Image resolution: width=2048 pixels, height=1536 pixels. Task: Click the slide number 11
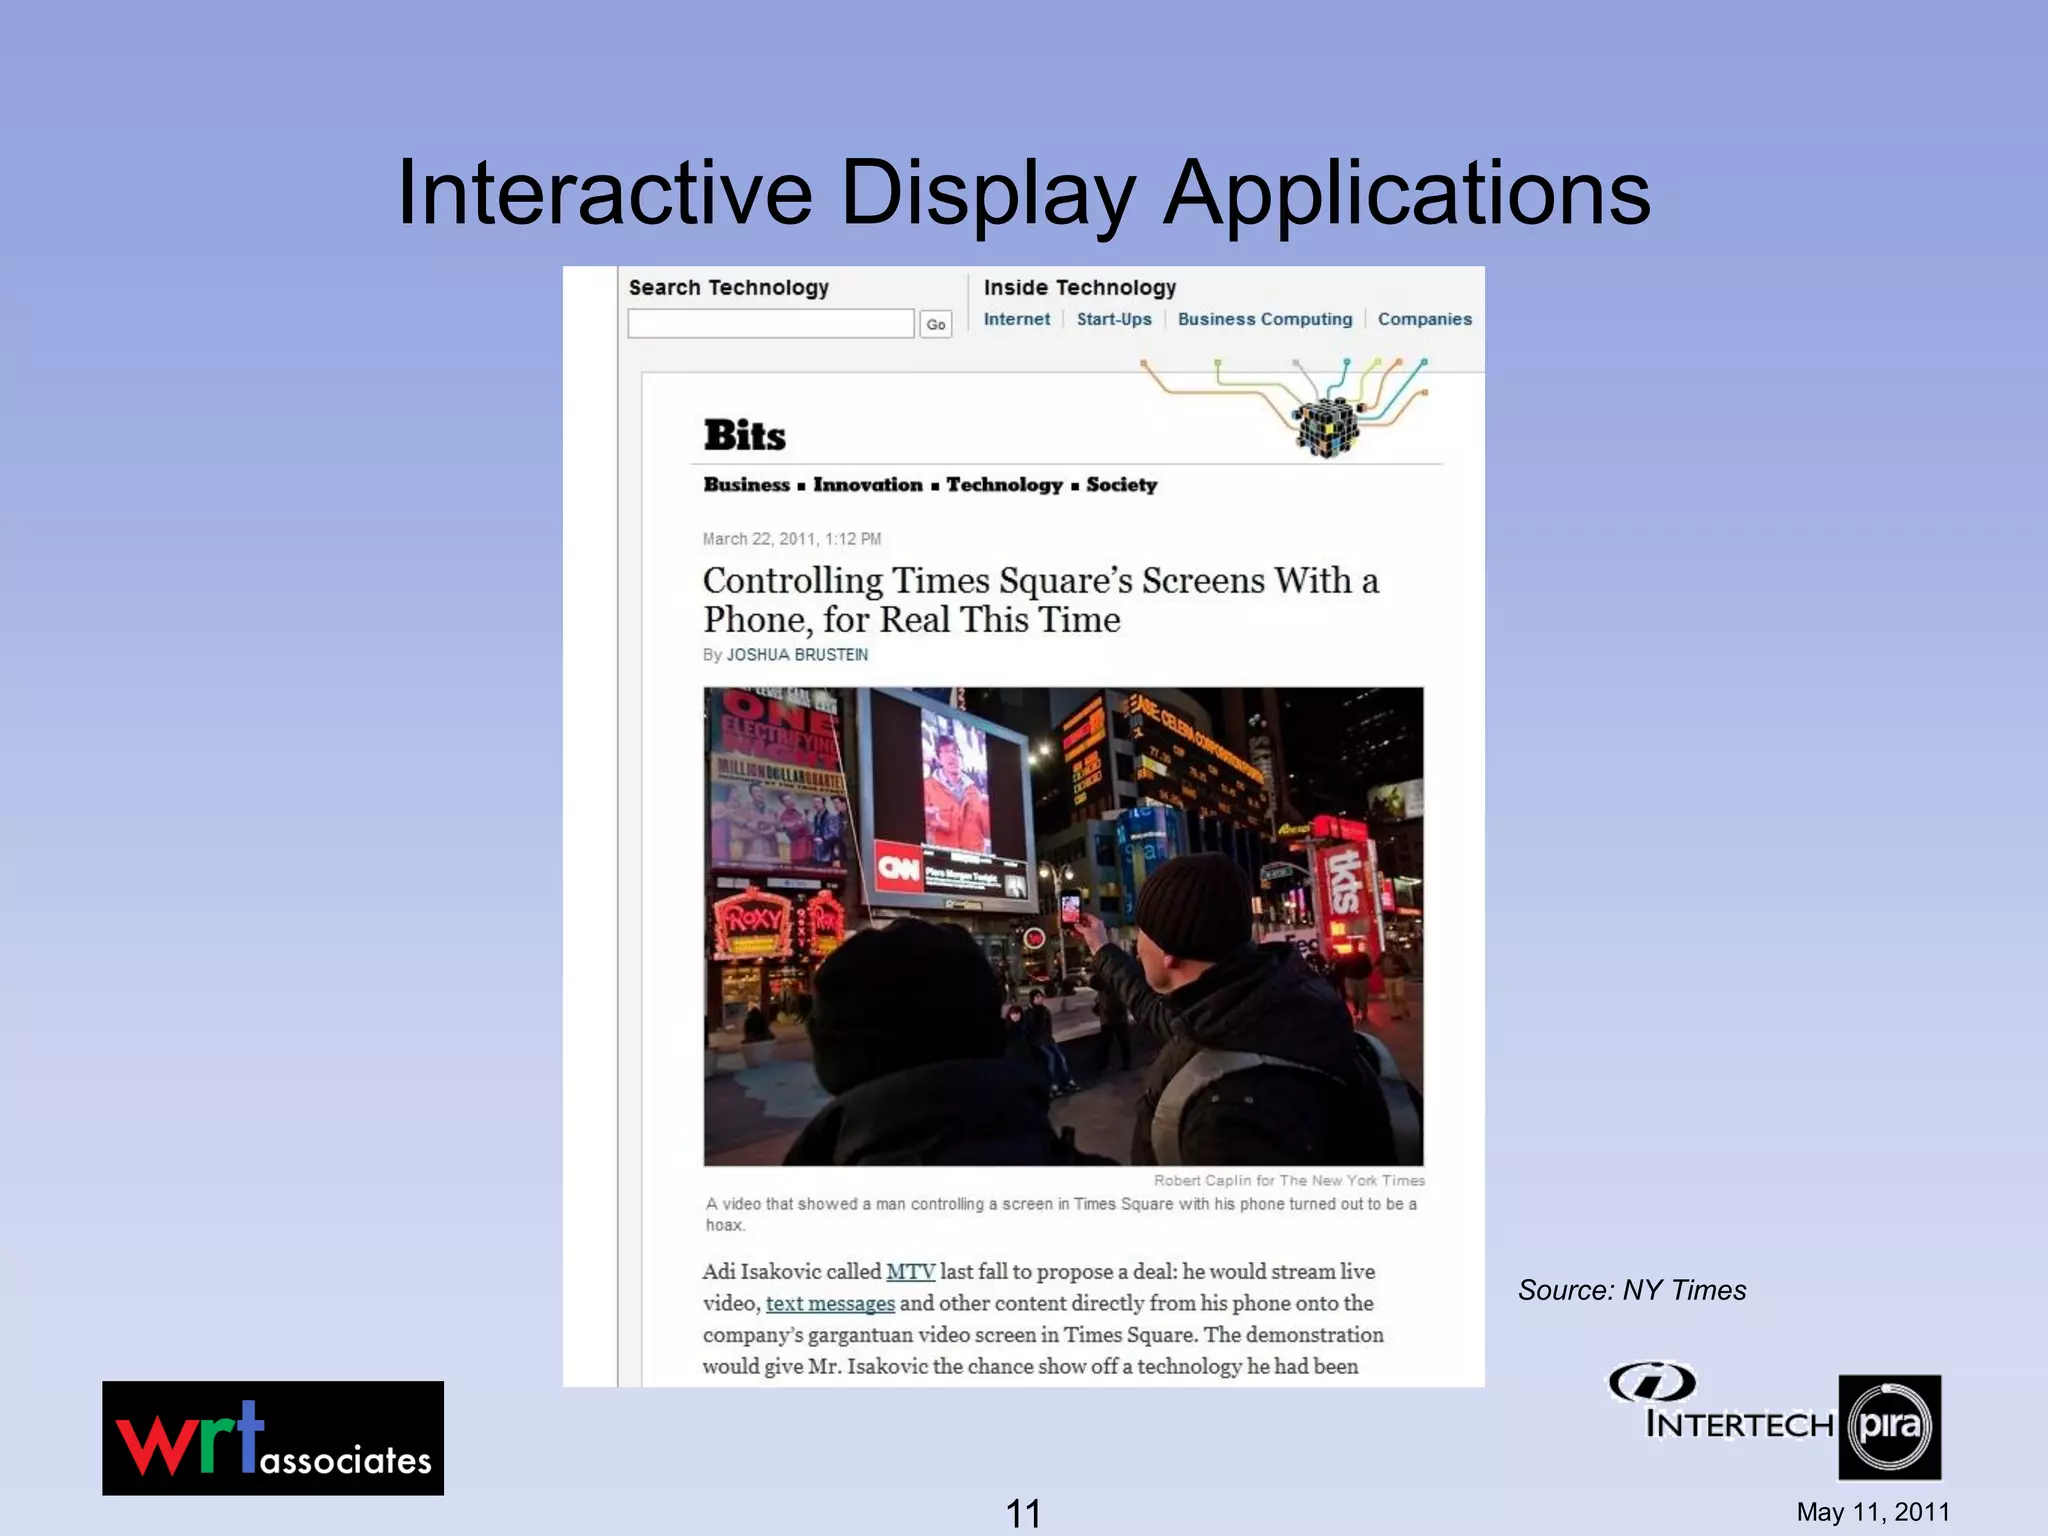(1023, 1514)
